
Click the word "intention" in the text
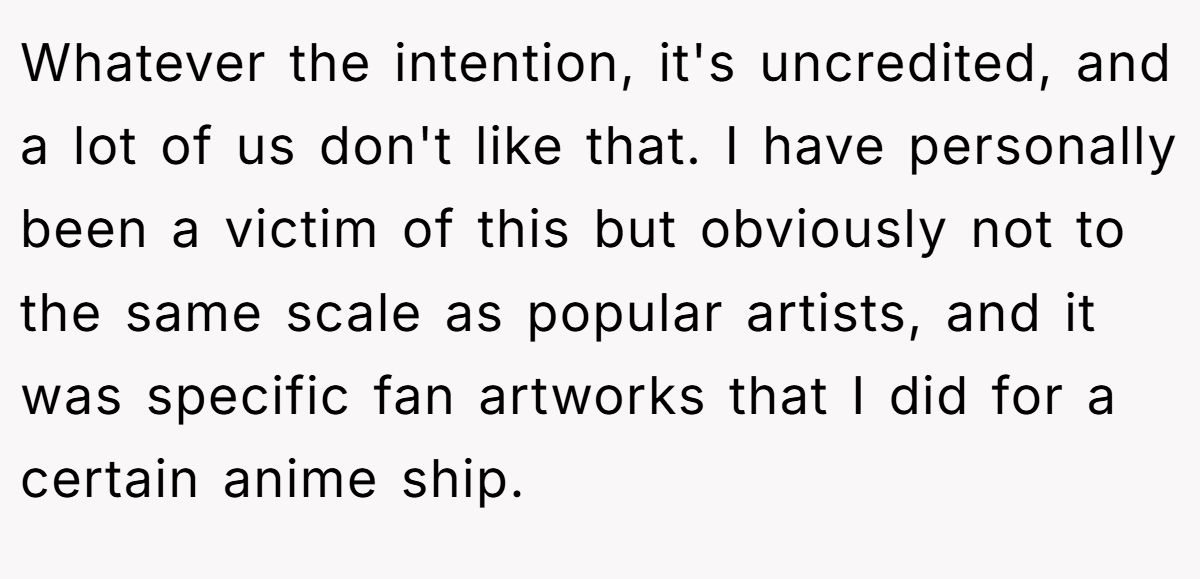503,65
